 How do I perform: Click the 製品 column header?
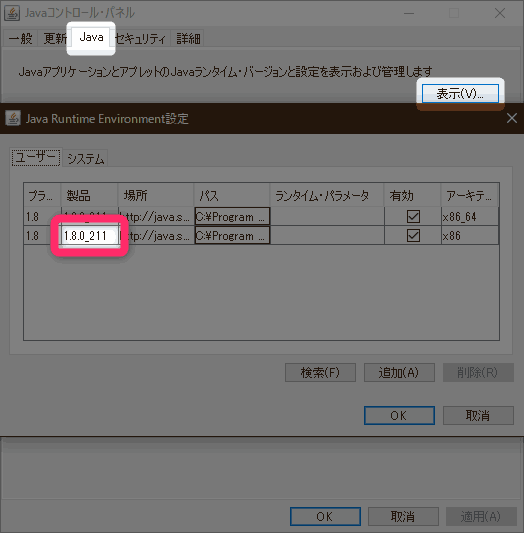pyautogui.click(x=89, y=195)
